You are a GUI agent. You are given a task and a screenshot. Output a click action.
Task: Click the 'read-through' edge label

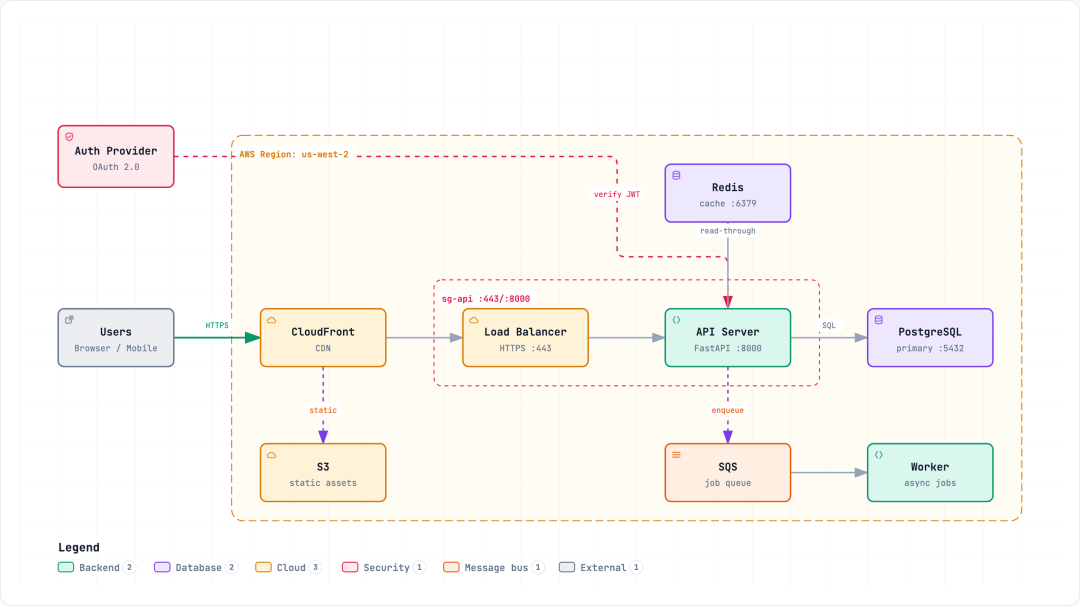coord(728,231)
